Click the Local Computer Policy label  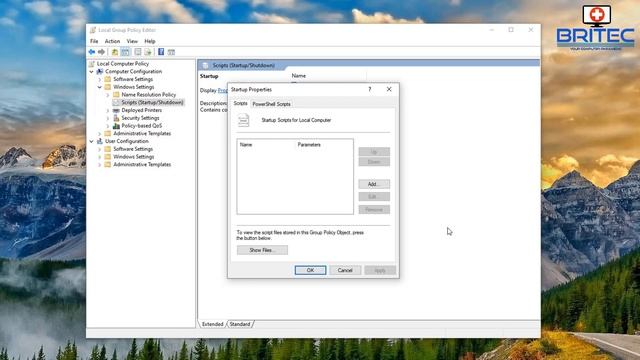coord(123,64)
